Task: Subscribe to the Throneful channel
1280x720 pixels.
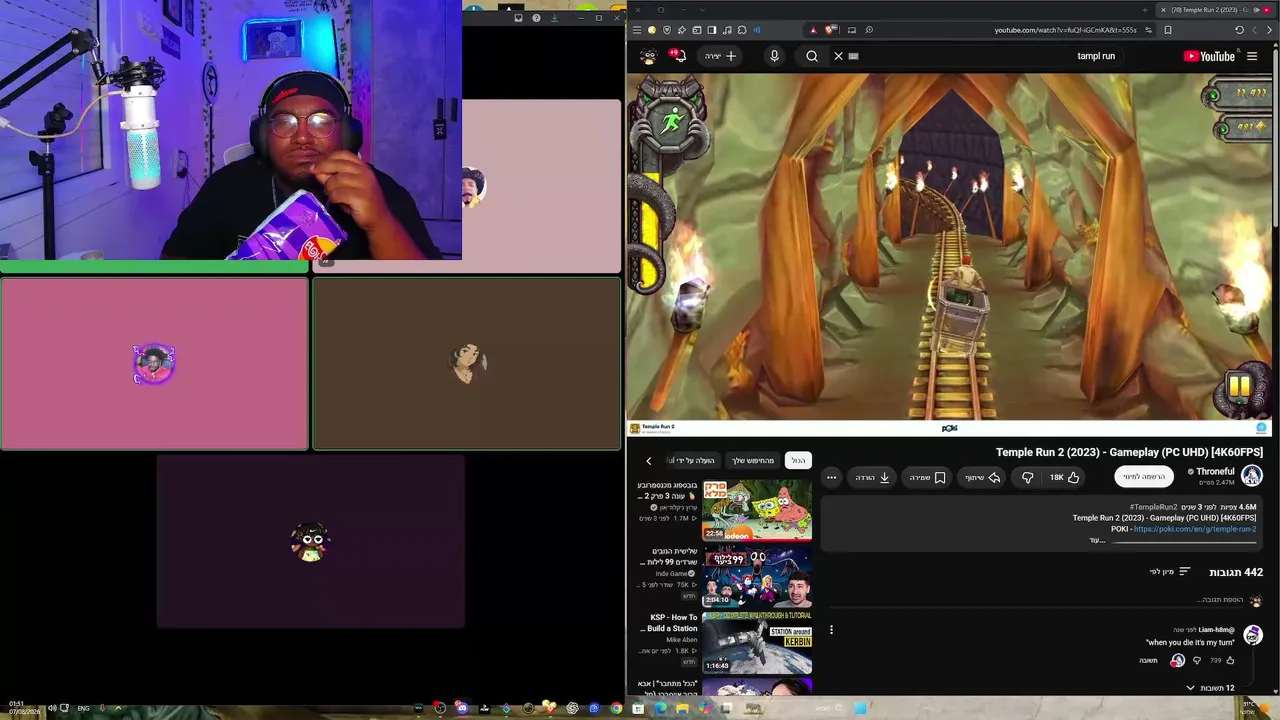Action: coord(1144,477)
